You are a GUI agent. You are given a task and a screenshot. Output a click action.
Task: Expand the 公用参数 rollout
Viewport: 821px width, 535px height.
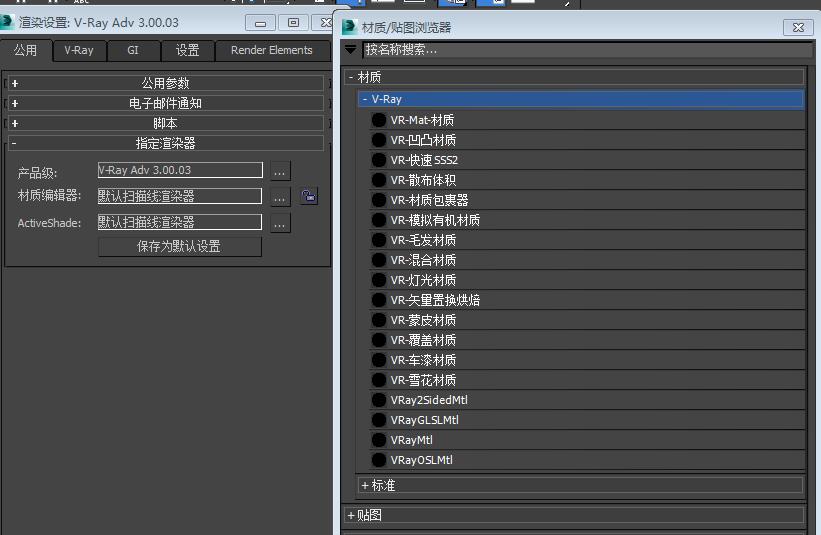pyautogui.click(x=165, y=83)
